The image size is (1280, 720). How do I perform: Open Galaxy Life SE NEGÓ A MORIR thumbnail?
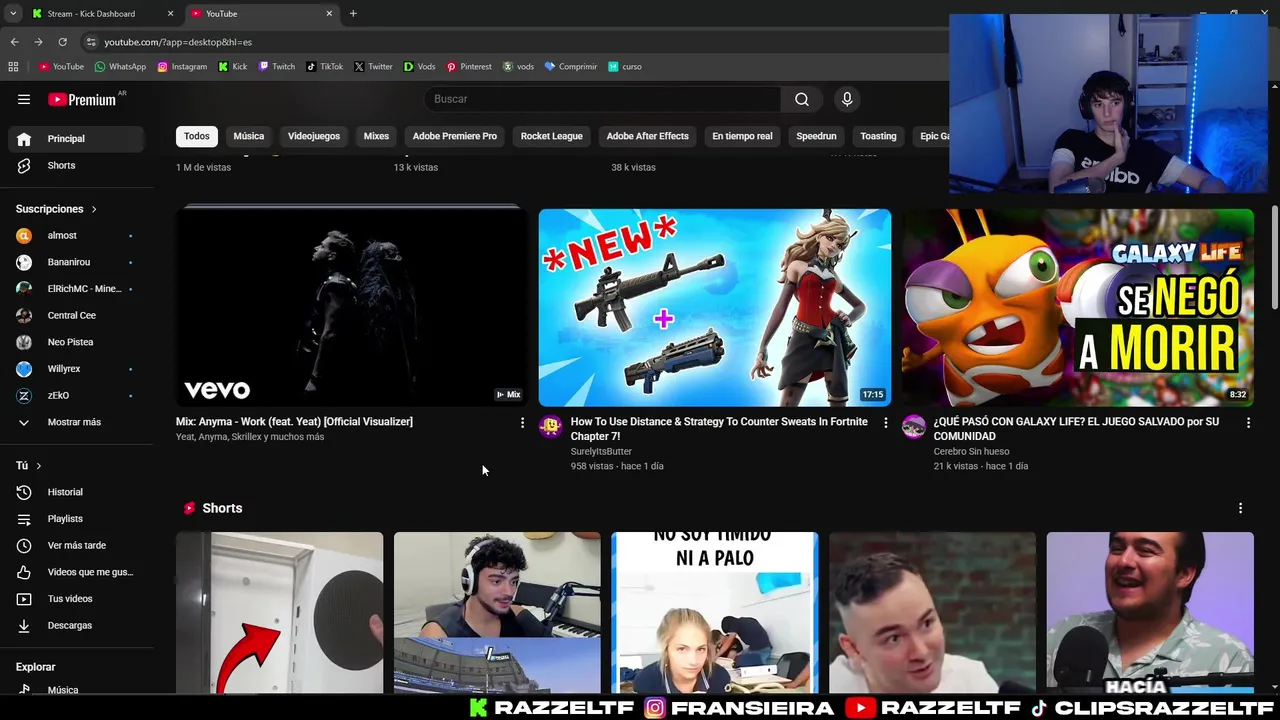1078,307
